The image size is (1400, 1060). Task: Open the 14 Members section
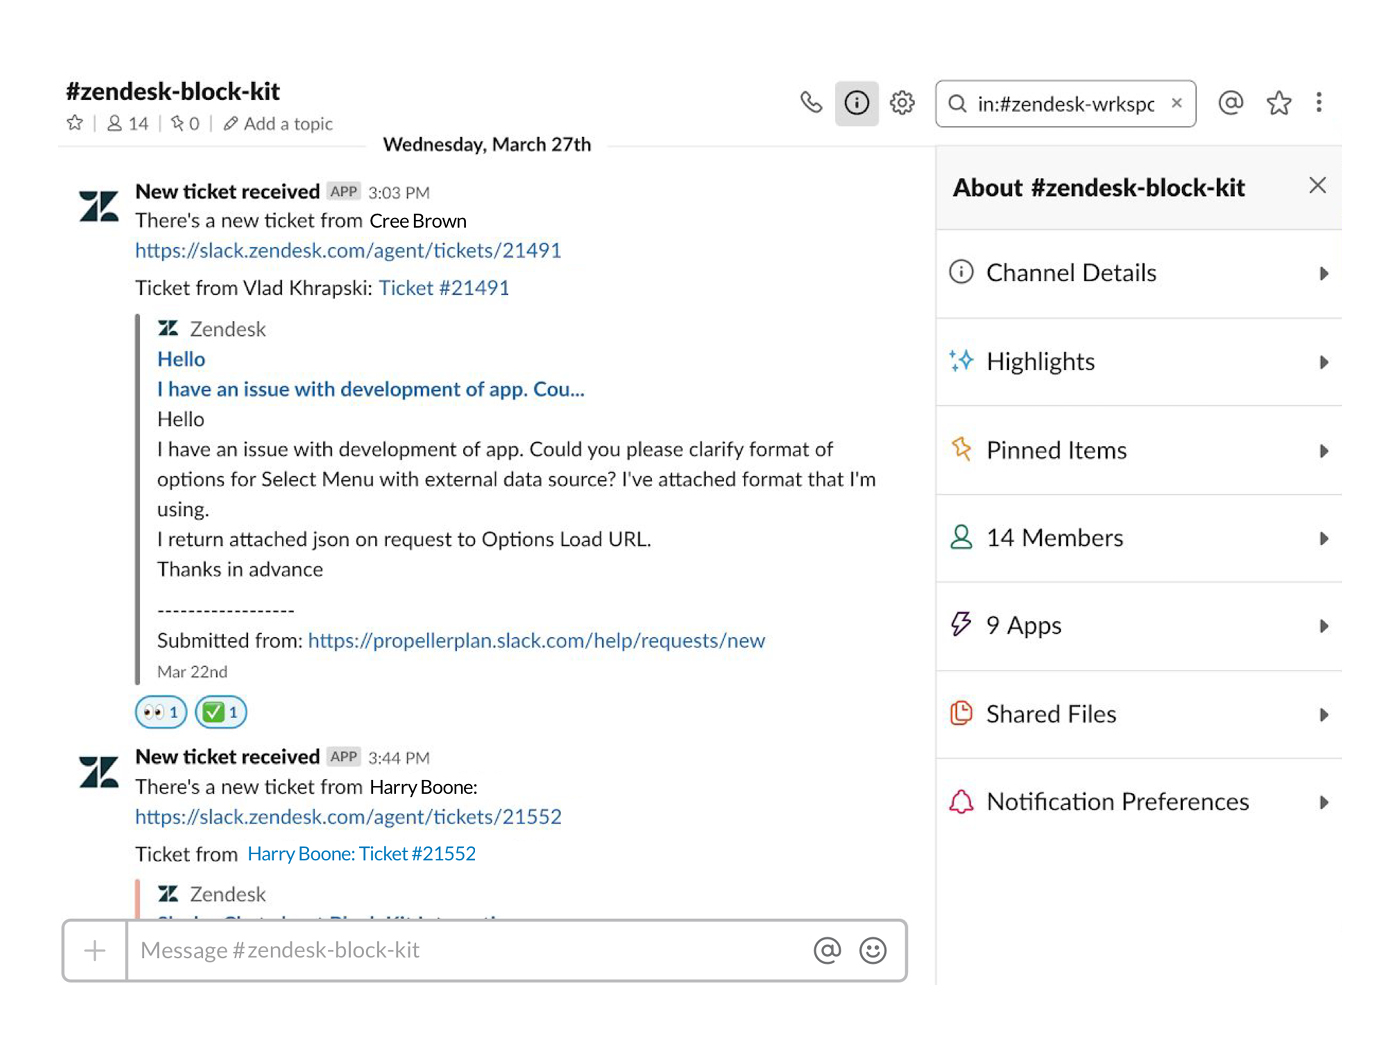point(1139,539)
